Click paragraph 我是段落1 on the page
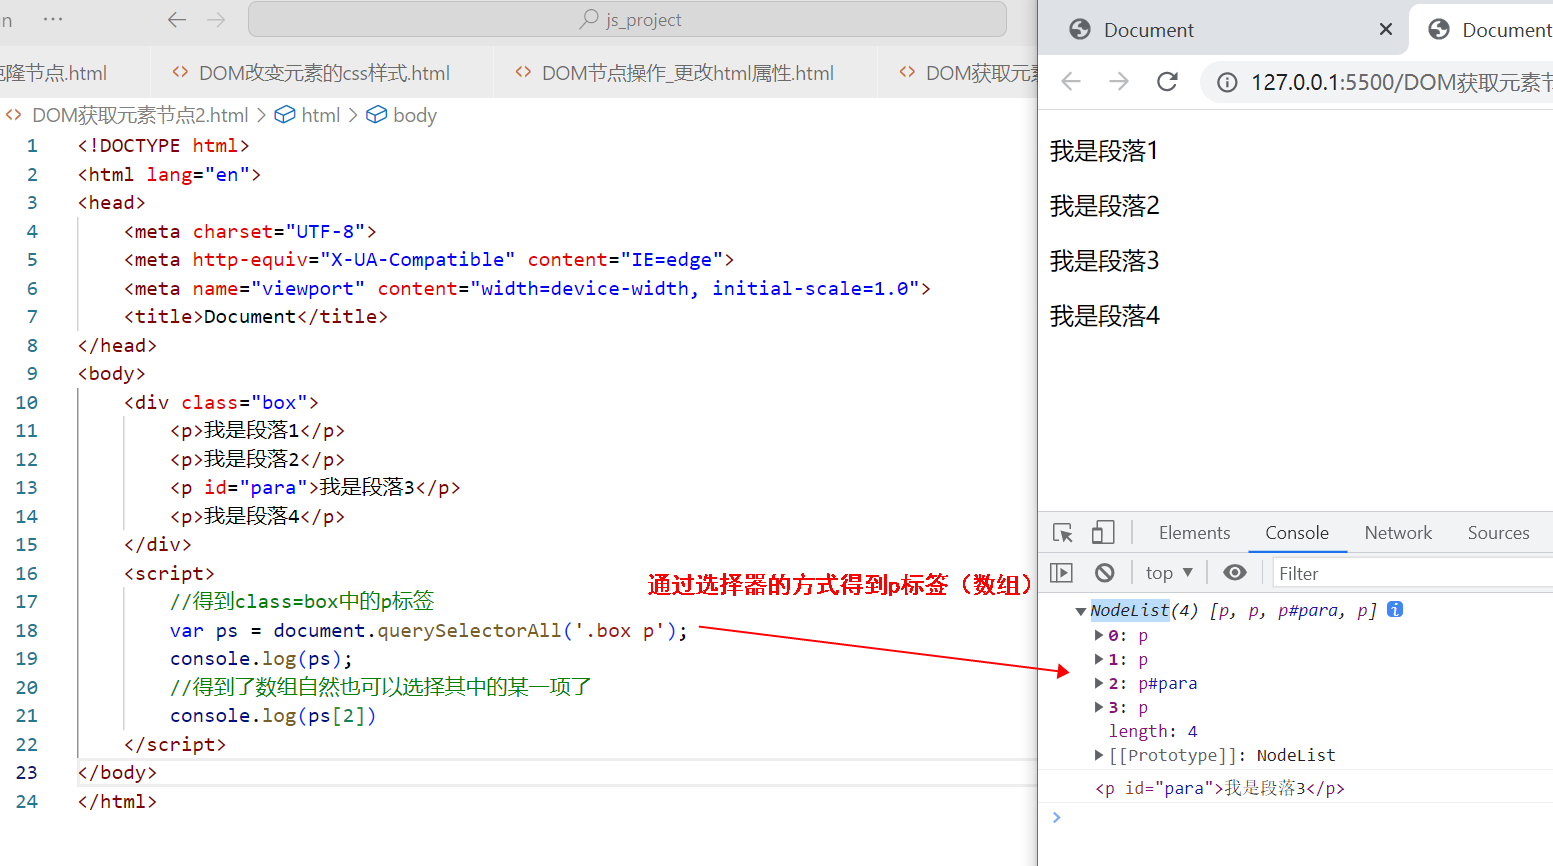Screen dimensions: 1553x866 1104,151
